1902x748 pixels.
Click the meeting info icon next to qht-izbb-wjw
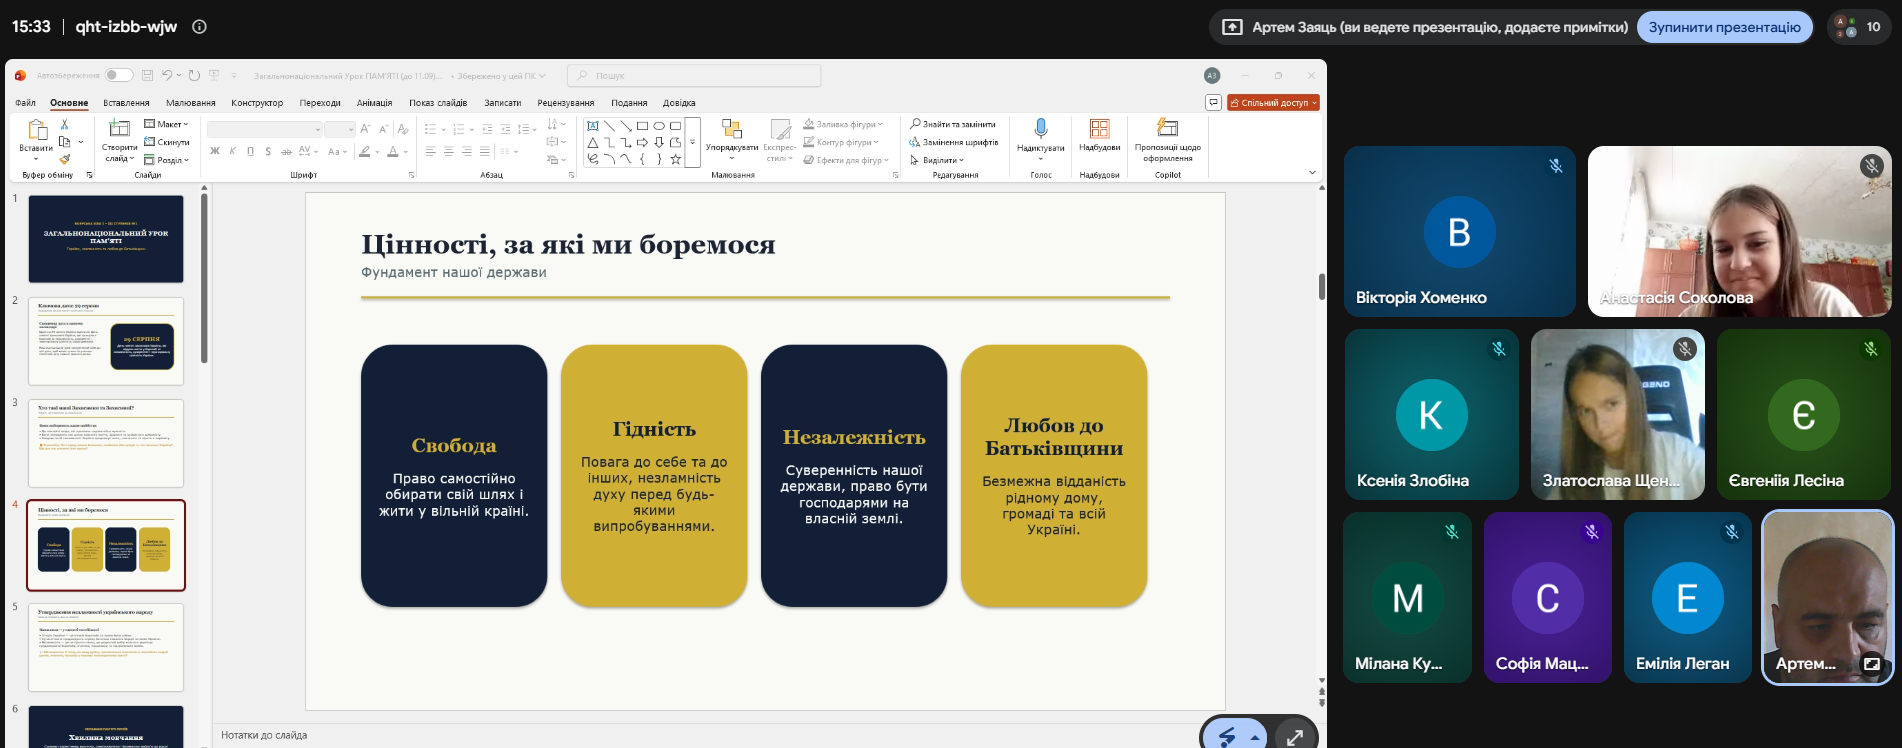pos(199,27)
